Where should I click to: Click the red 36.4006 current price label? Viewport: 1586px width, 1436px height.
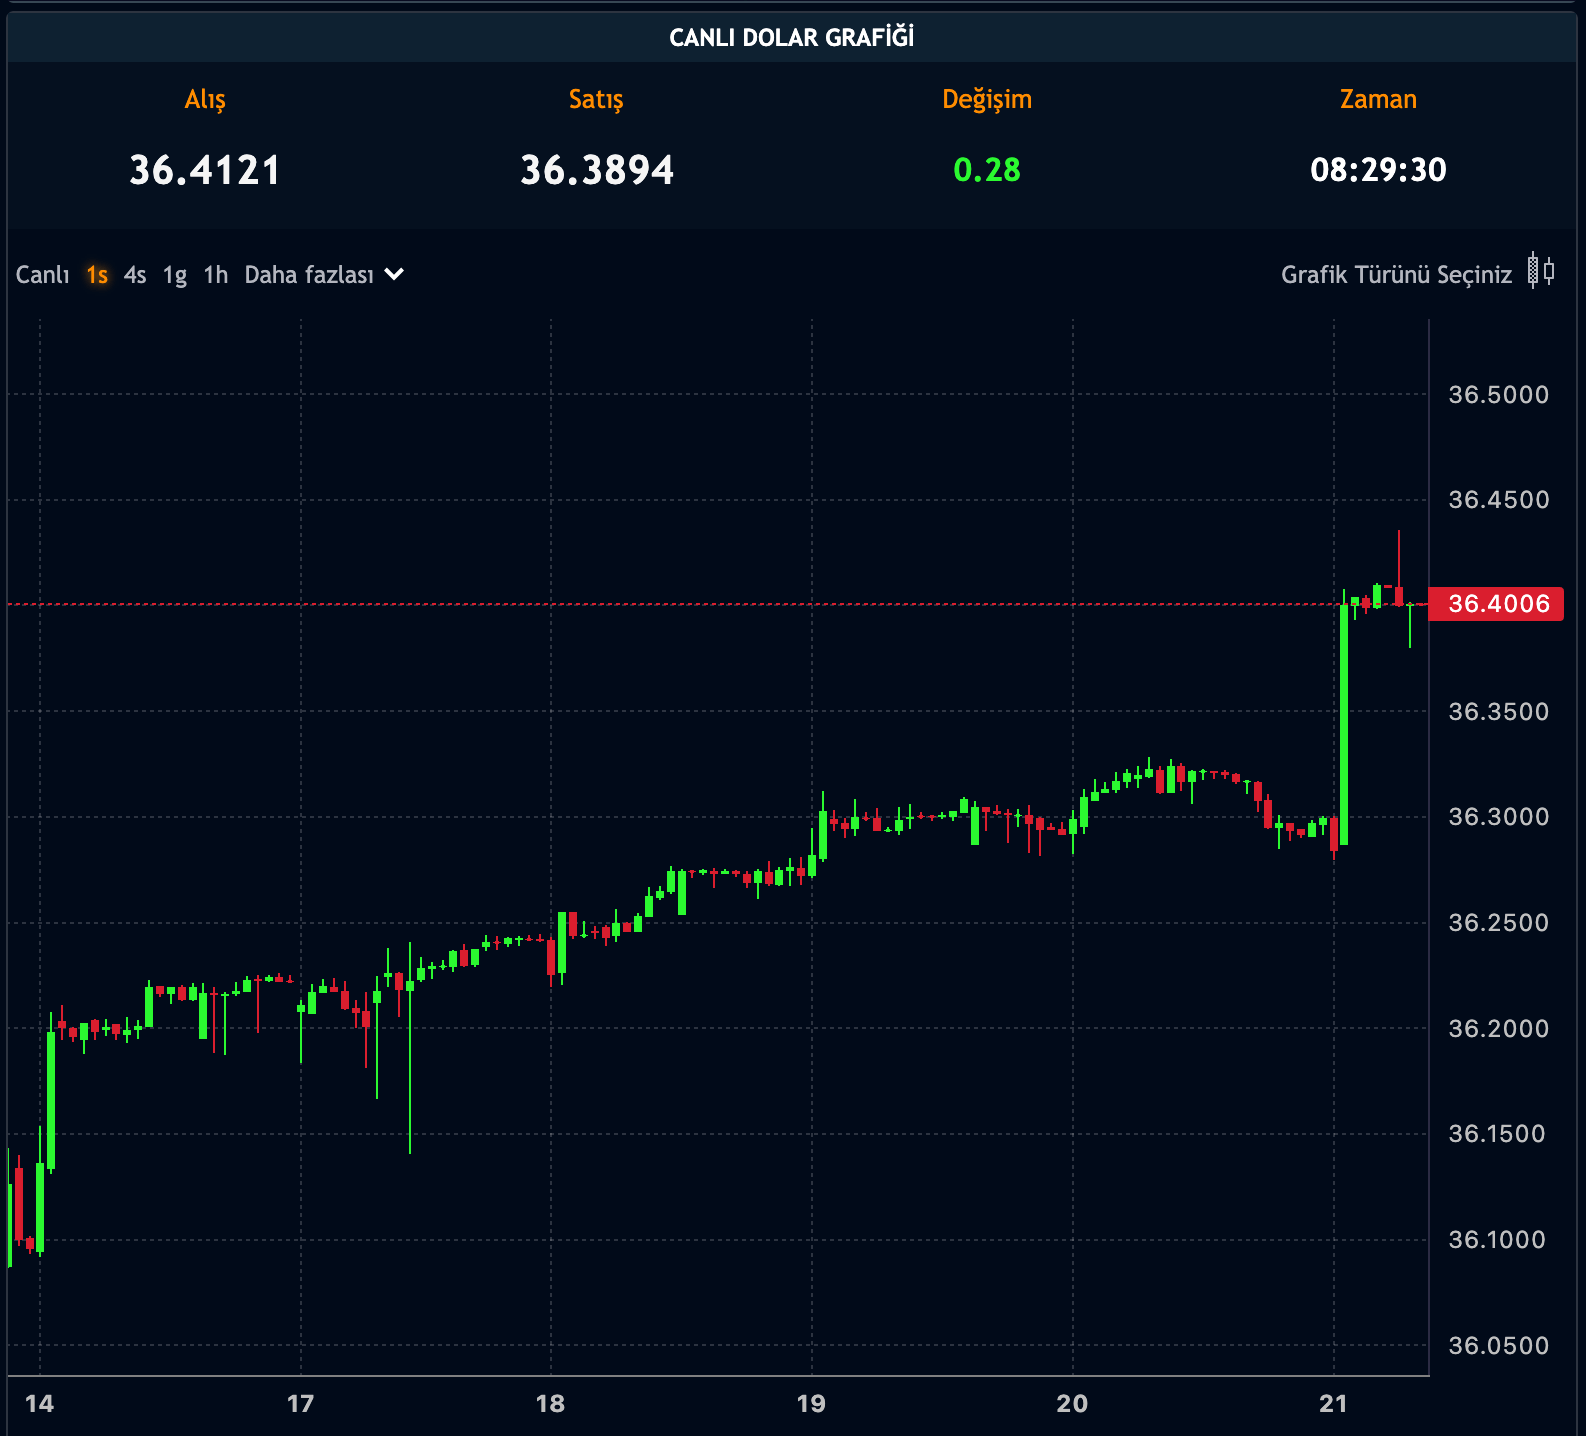tap(1497, 604)
